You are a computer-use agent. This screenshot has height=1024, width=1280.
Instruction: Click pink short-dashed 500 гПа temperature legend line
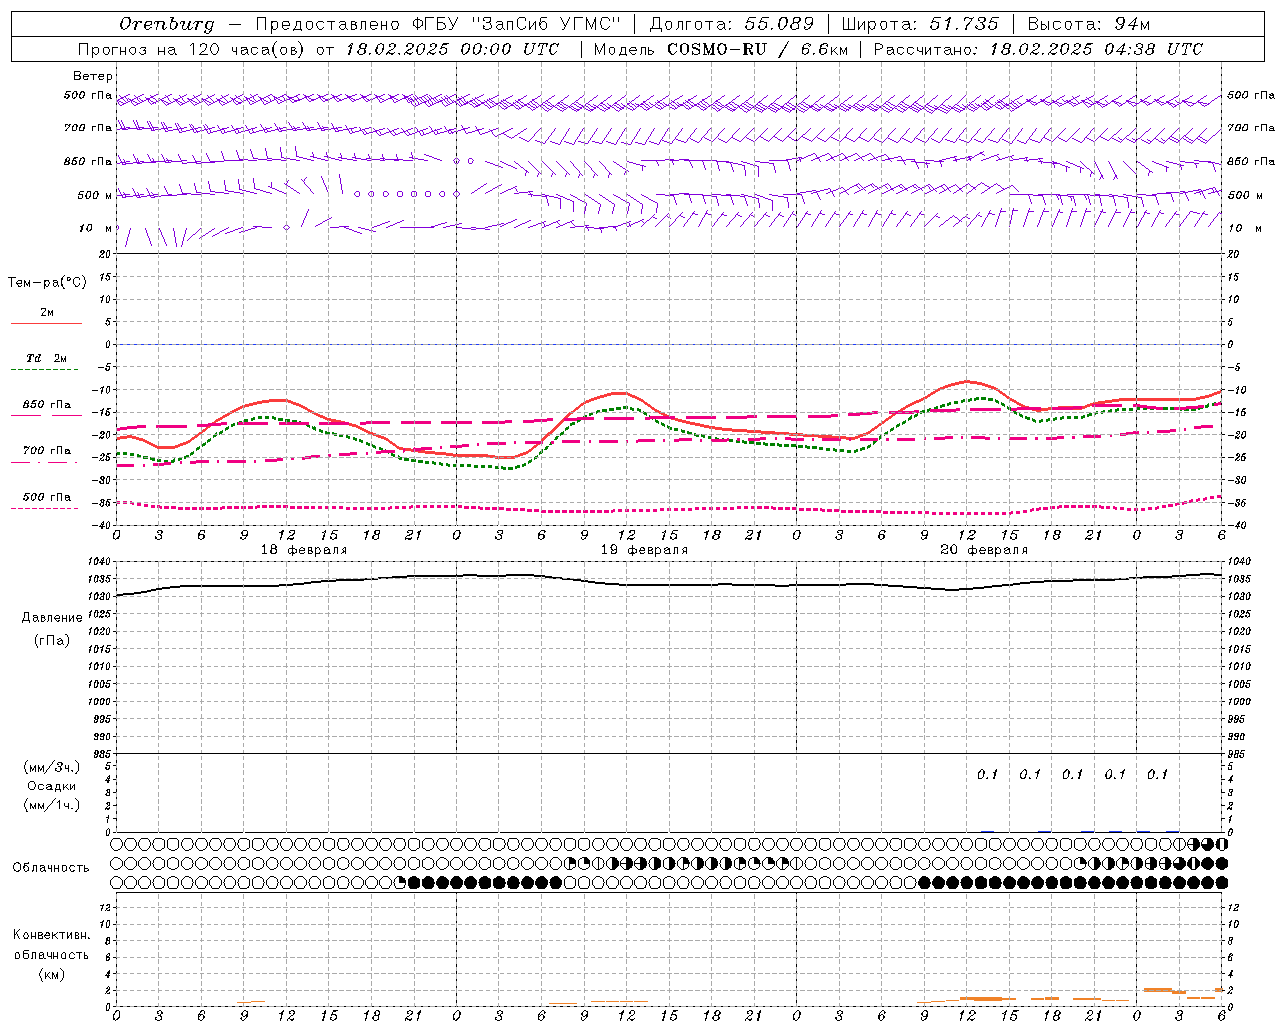pos(44,508)
